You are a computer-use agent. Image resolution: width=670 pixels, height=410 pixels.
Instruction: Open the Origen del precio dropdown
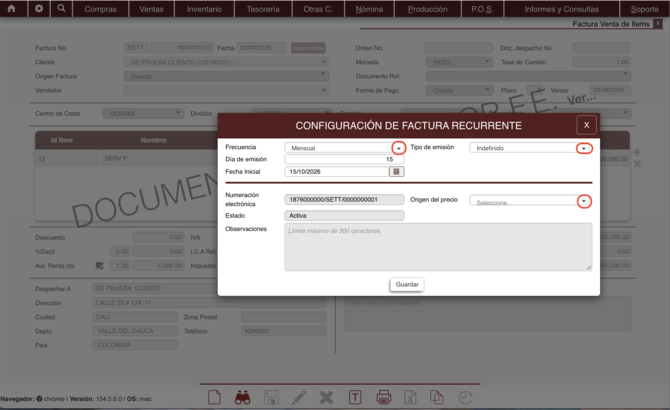pos(584,201)
